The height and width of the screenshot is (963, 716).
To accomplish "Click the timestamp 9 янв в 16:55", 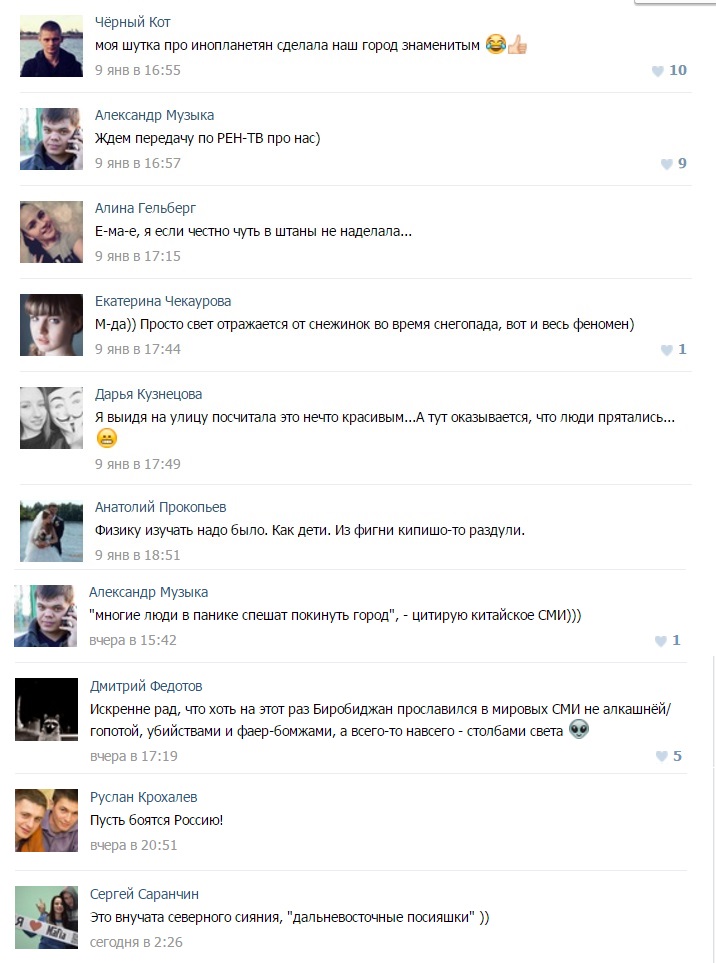I will [x=138, y=70].
